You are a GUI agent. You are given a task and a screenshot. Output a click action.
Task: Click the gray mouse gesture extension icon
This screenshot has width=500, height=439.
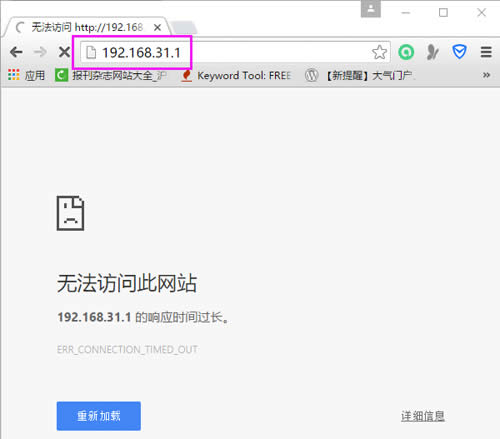click(433, 52)
